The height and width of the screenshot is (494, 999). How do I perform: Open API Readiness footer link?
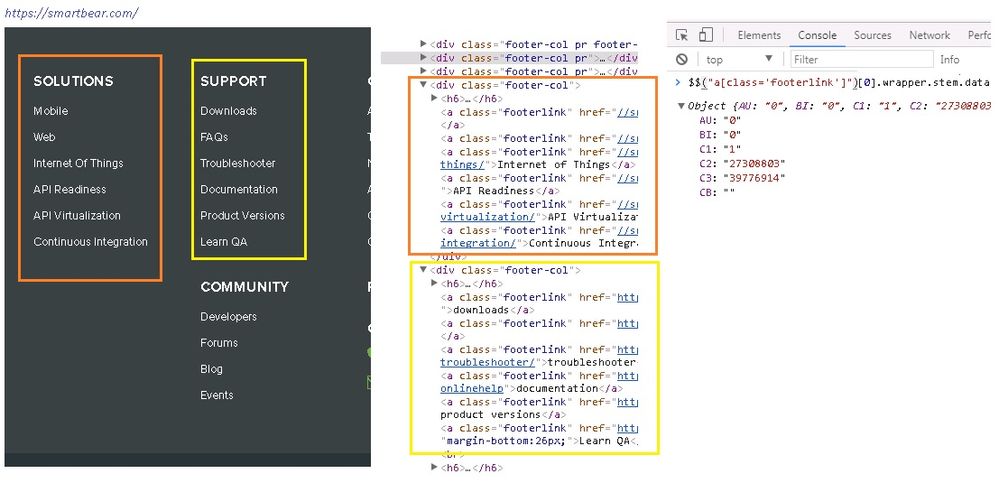pos(69,189)
